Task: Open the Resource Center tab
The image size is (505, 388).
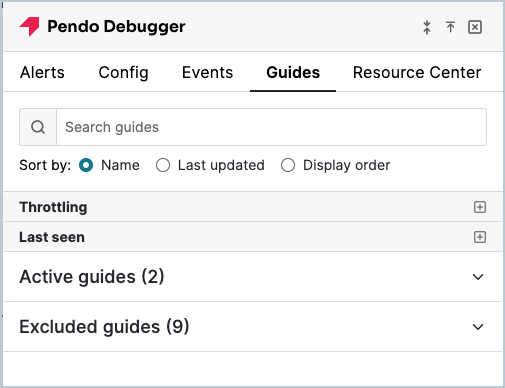Action: pos(417,72)
